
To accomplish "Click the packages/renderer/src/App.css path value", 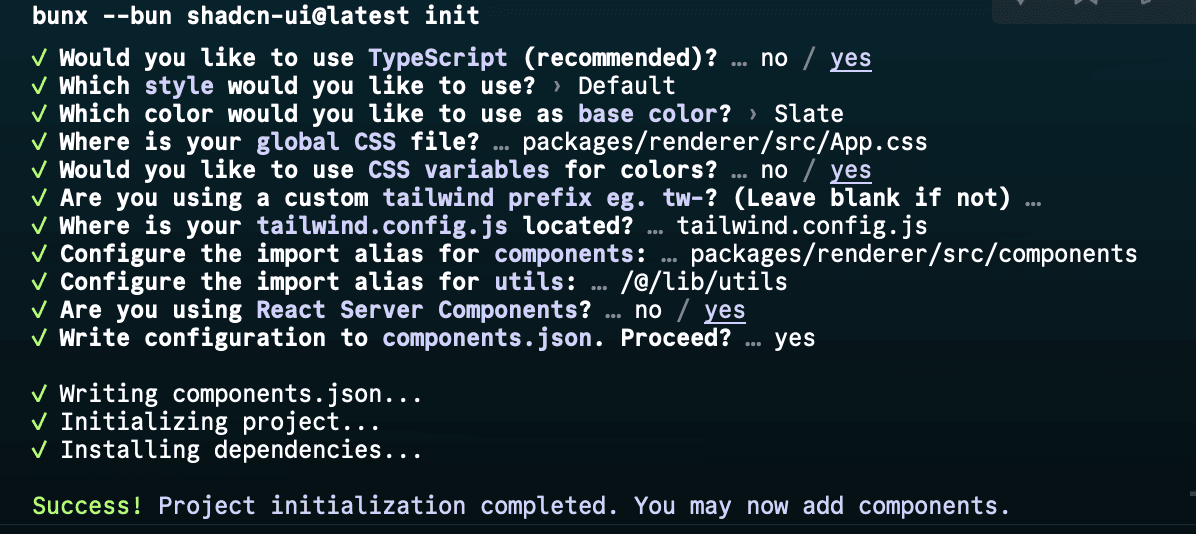I will coord(725,143).
